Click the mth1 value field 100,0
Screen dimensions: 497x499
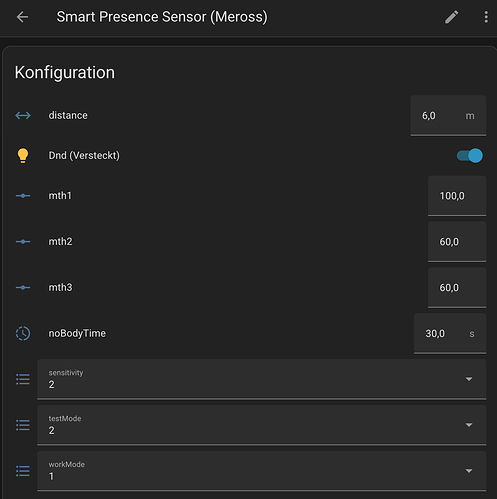[457, 196]
